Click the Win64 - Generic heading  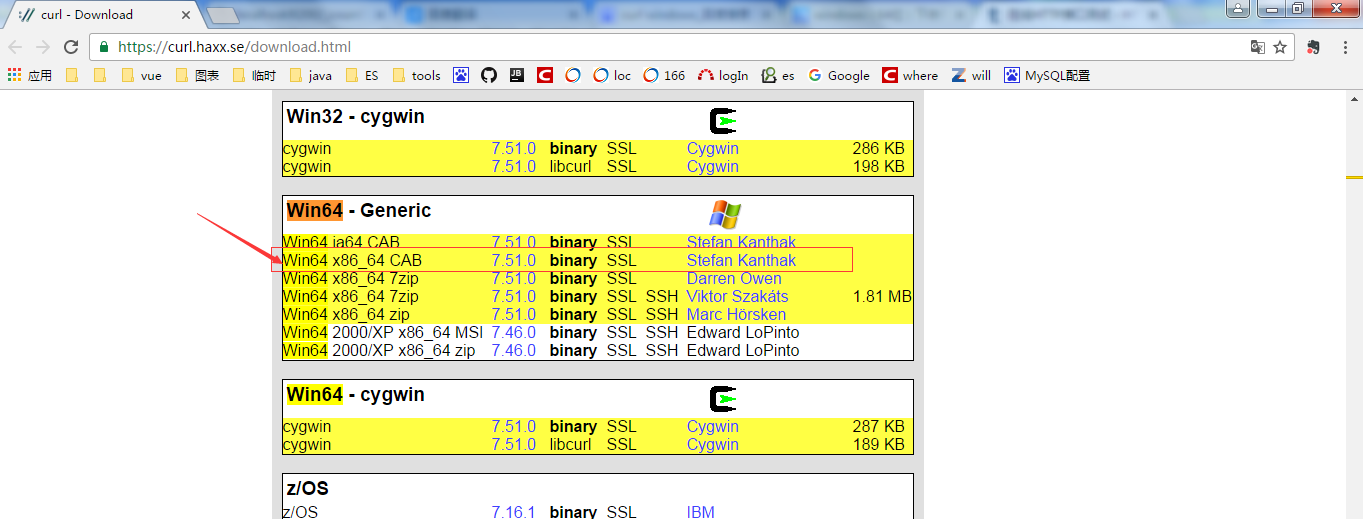(x=359, y=211)
